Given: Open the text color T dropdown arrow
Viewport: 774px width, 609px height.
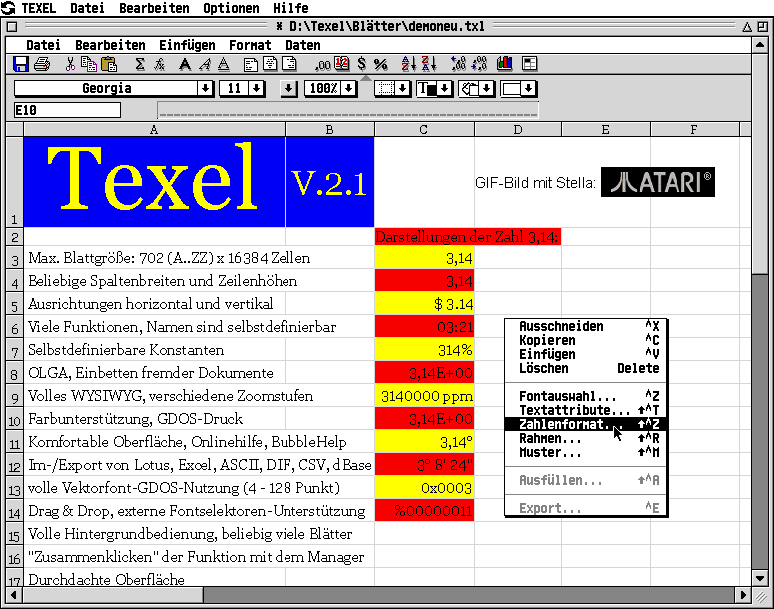Looking at the screenshot, I should pos(445,88).
